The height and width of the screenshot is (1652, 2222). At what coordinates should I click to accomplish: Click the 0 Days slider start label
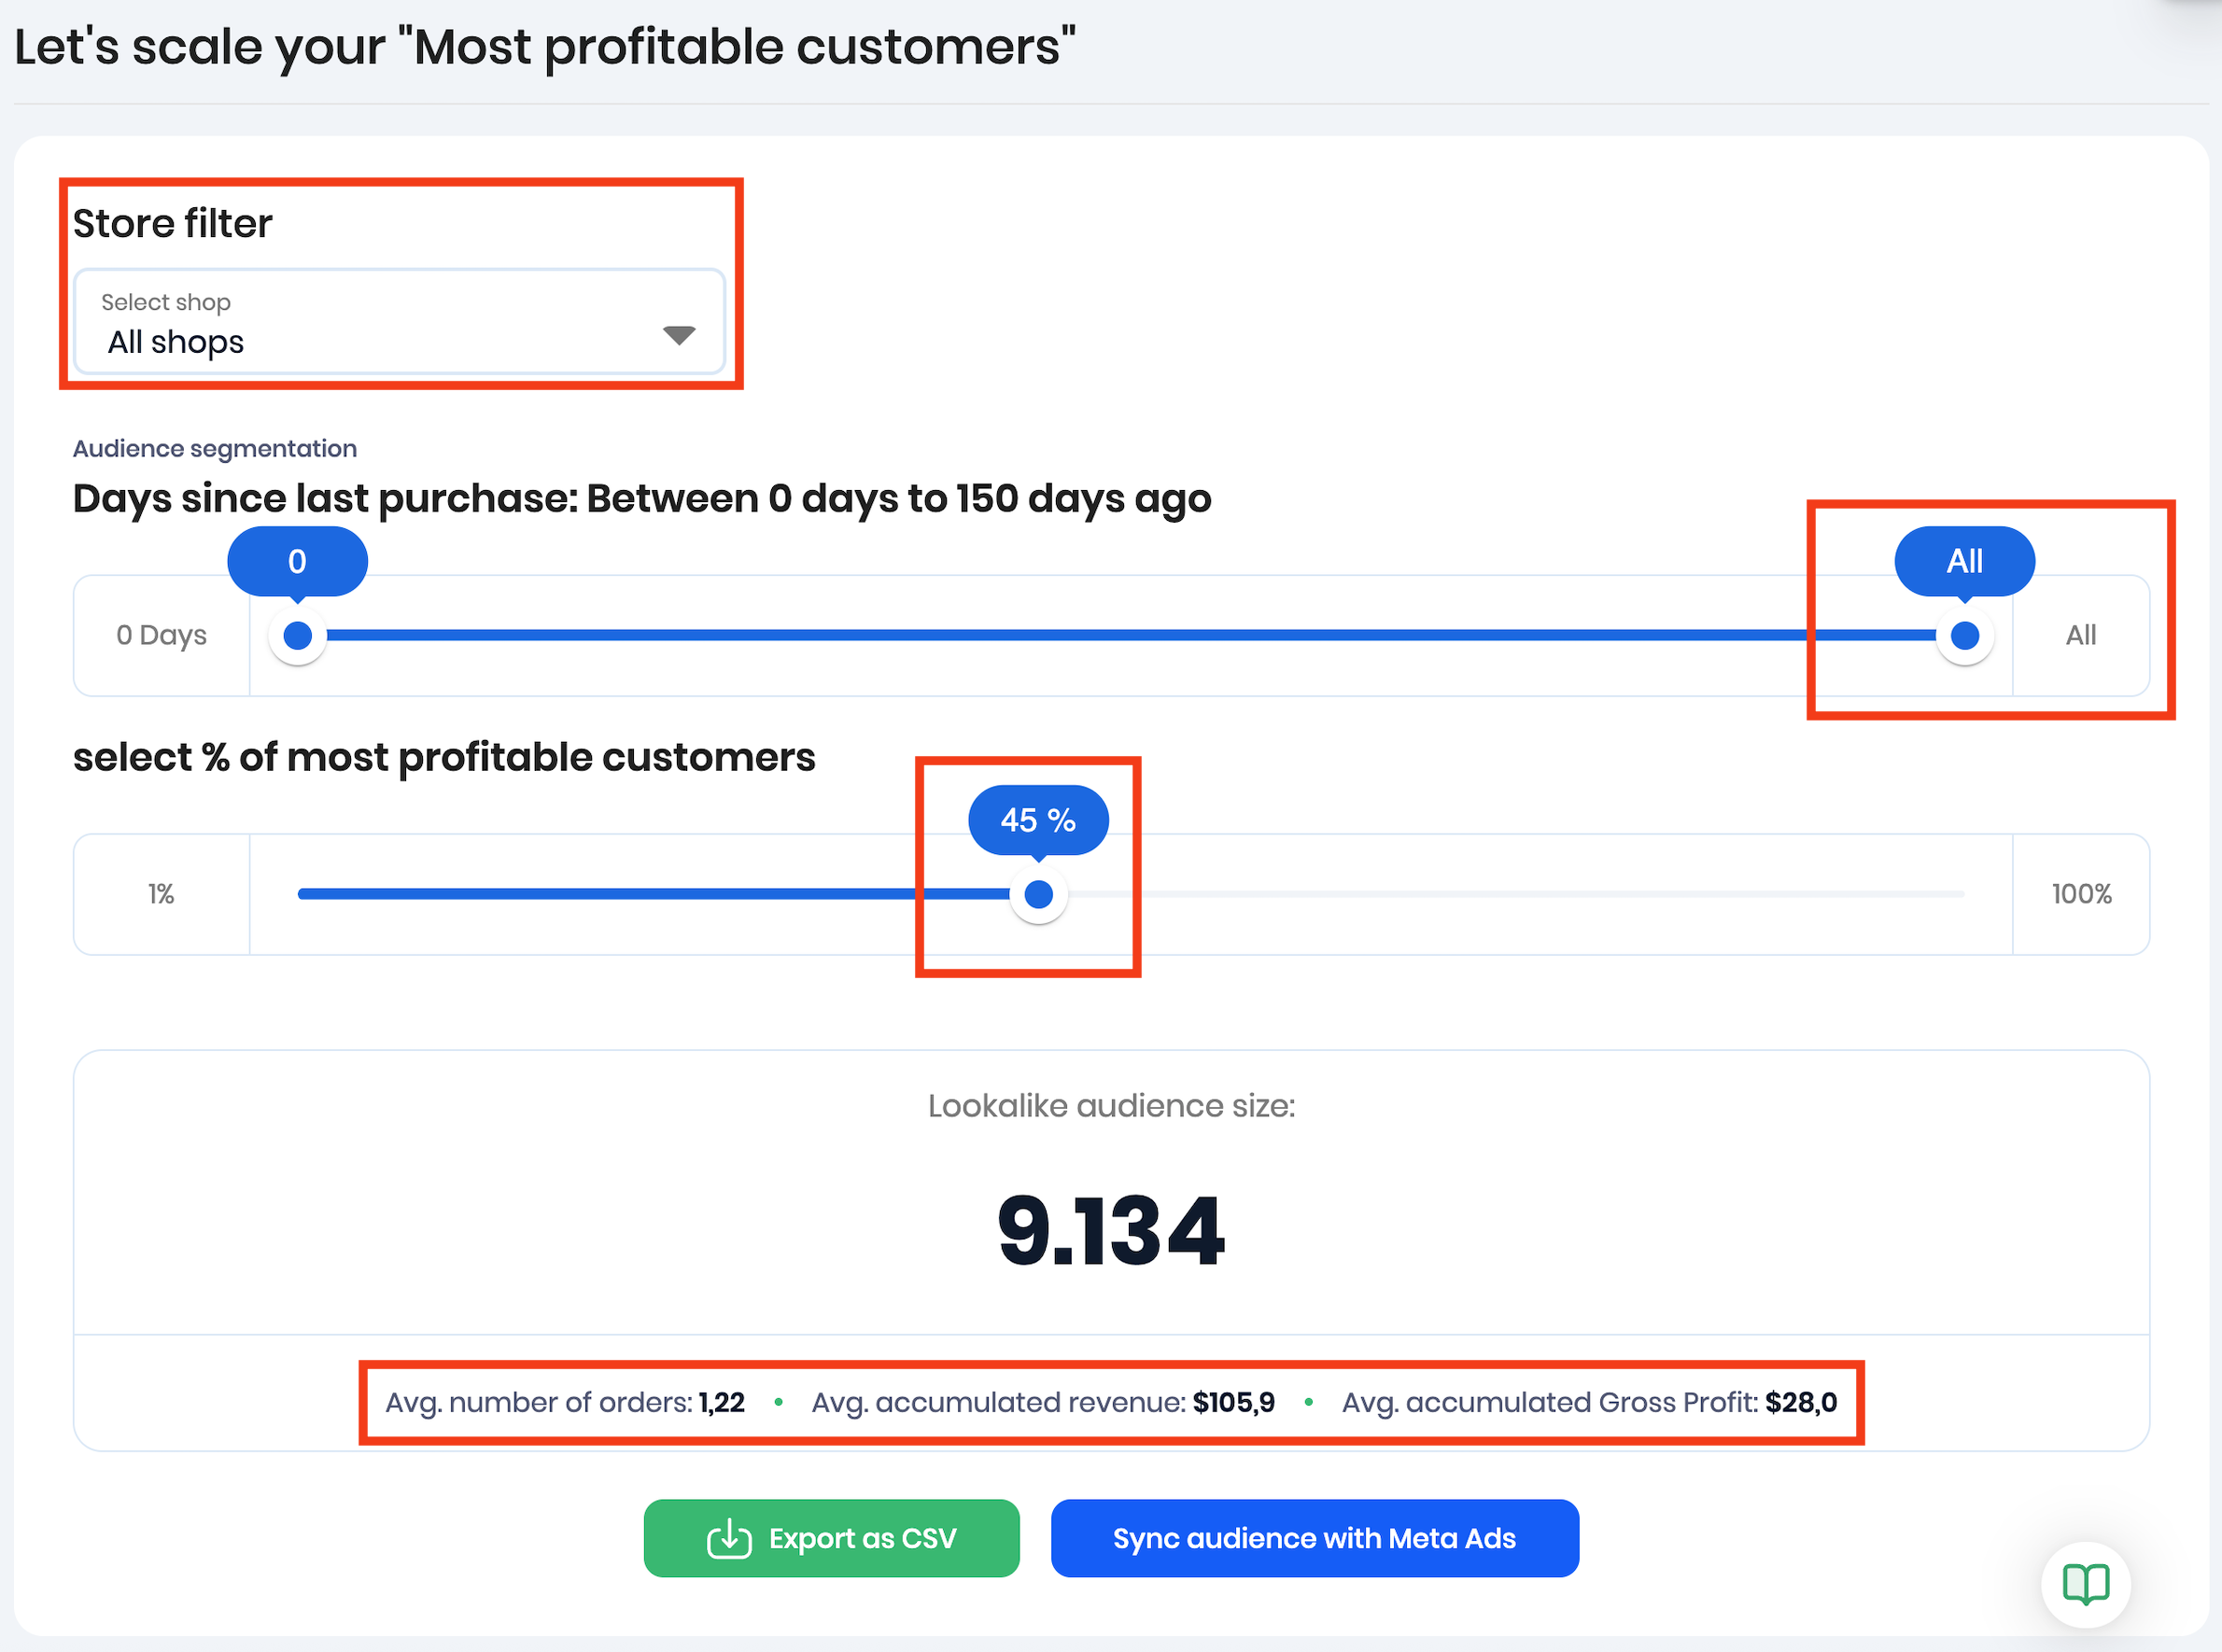[x=161, y=635]
